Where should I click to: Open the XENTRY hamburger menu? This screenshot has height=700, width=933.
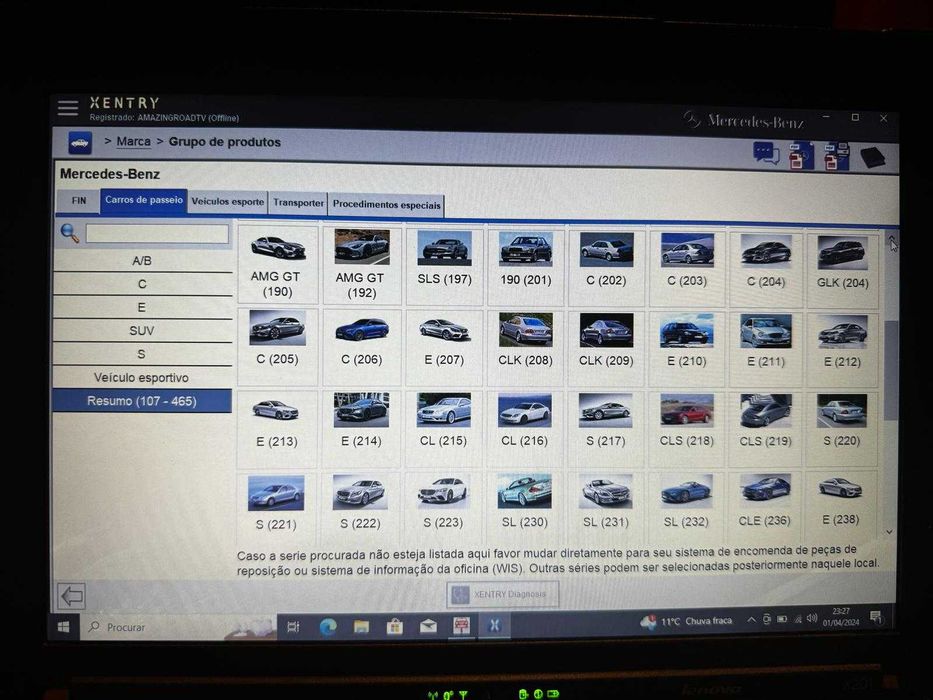tap(68, 108)
